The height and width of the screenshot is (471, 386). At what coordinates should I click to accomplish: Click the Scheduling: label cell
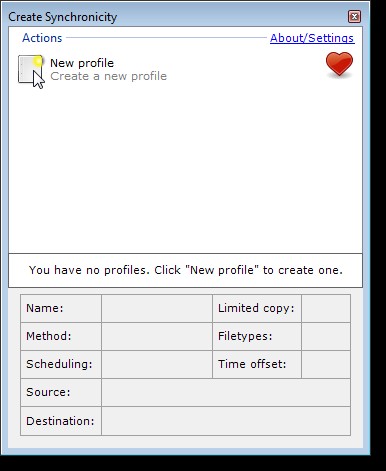(61, 364)
